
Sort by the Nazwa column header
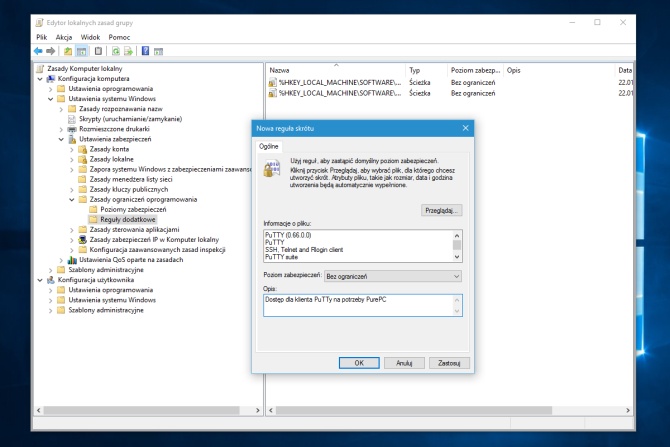(335, 70)
